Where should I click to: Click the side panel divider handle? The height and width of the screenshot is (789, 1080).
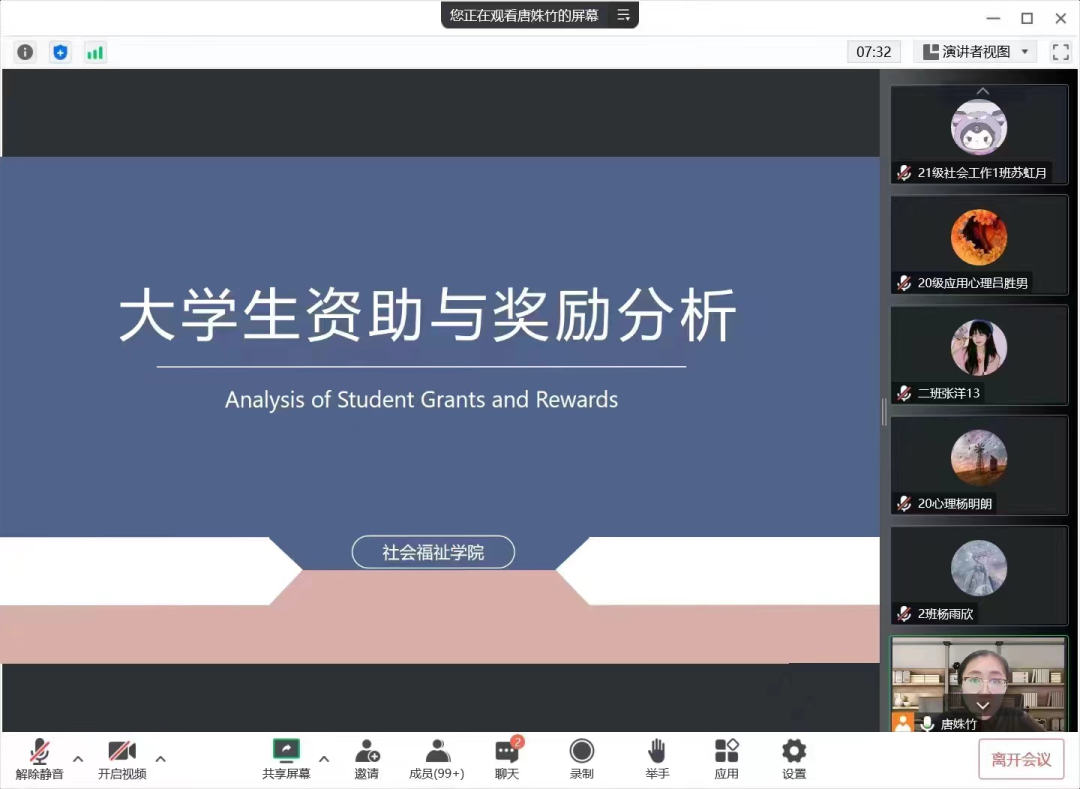coord(884,412)
